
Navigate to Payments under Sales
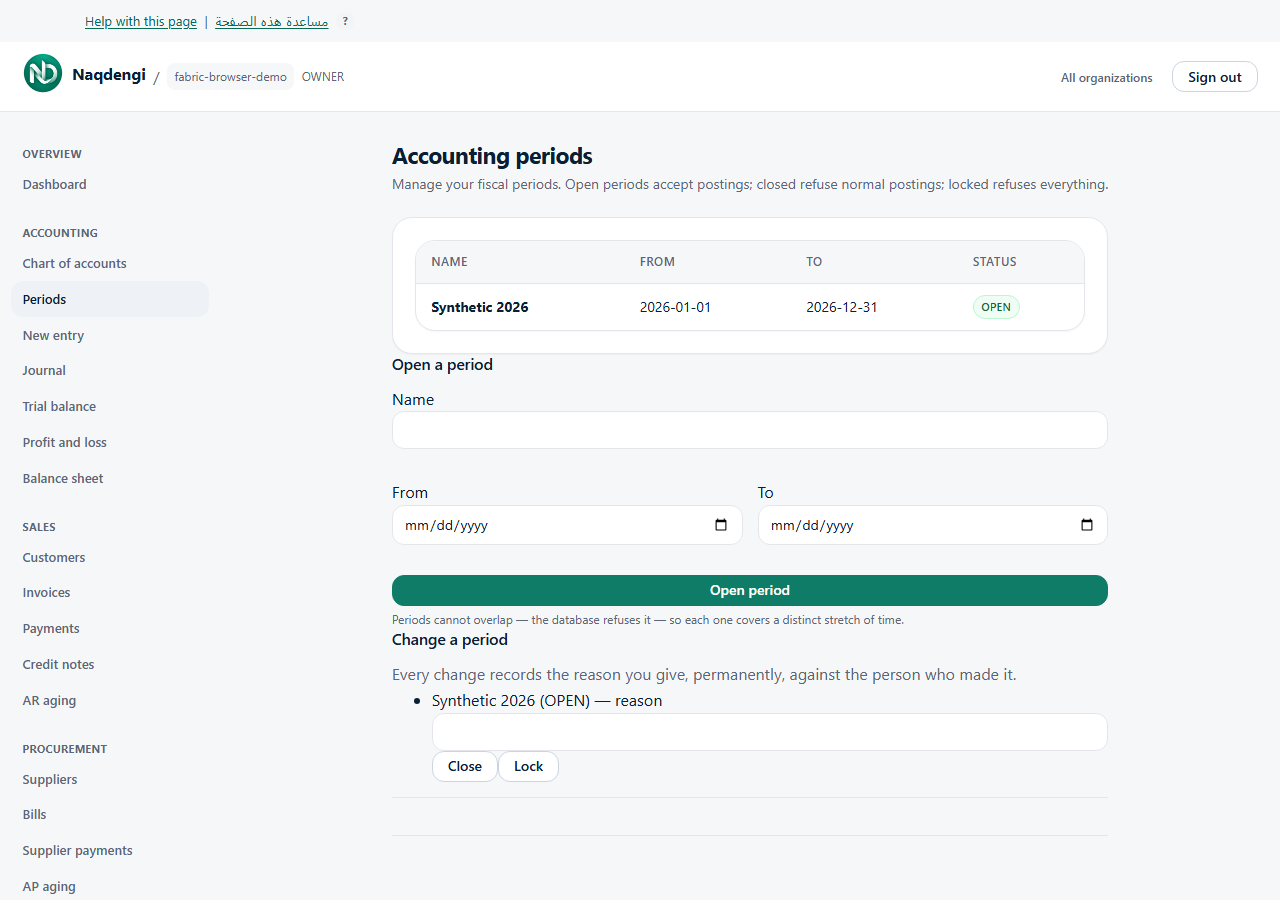click(x=51, y=628)
